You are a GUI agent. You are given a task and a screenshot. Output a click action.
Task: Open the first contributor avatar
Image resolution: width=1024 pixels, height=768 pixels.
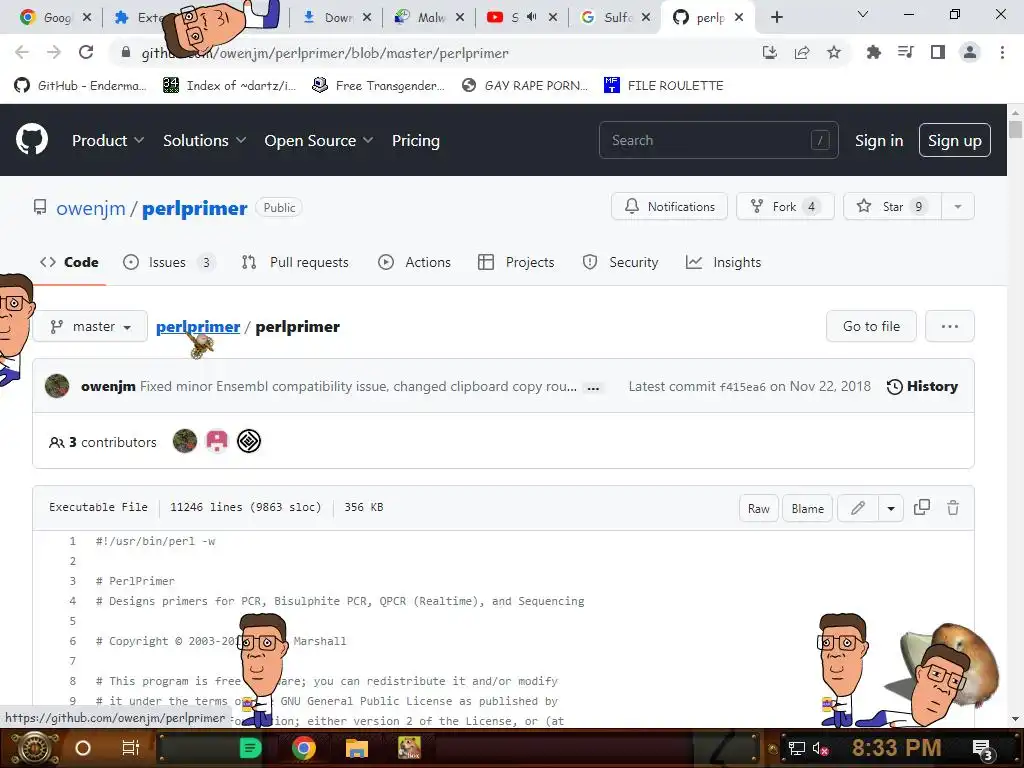pyautogui.click(x=185, y=441)
